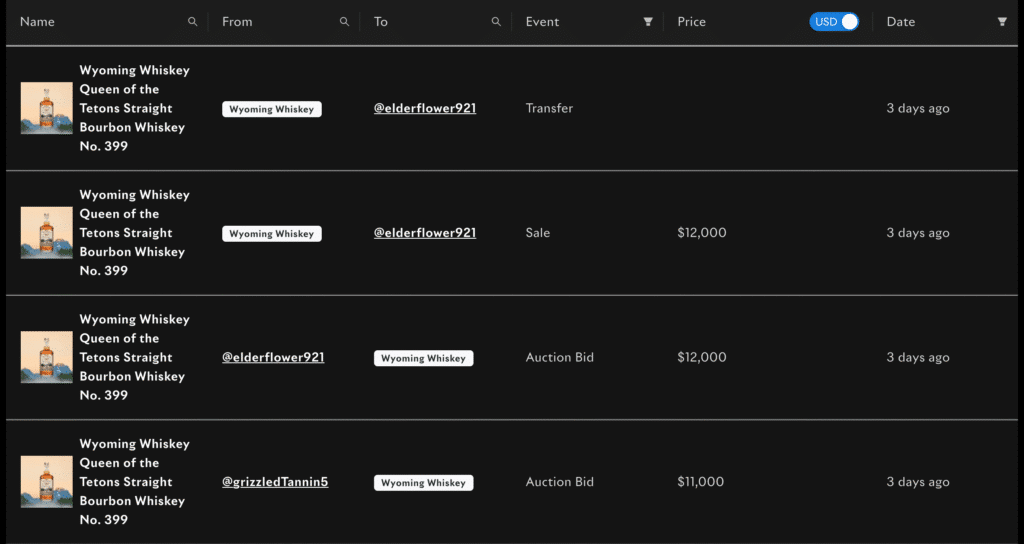Click the From column search icon
The height and width of the screenshot is (544, 1024).
344,22
